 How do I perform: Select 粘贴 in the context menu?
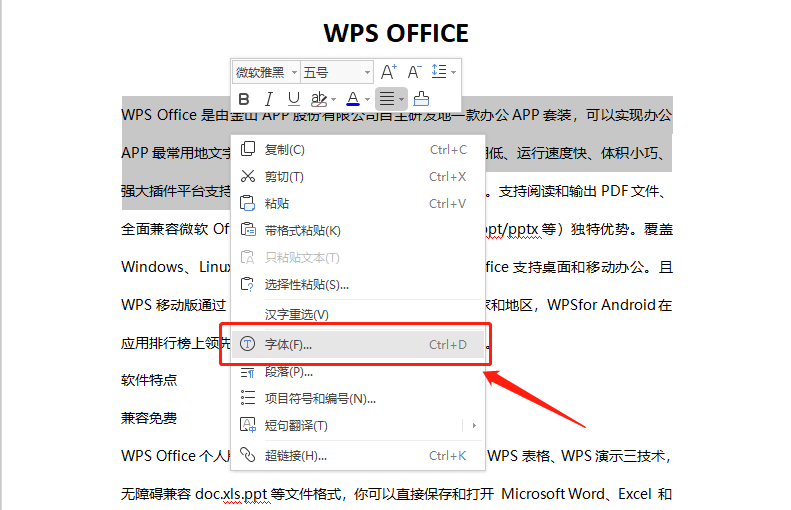point(358,204)
